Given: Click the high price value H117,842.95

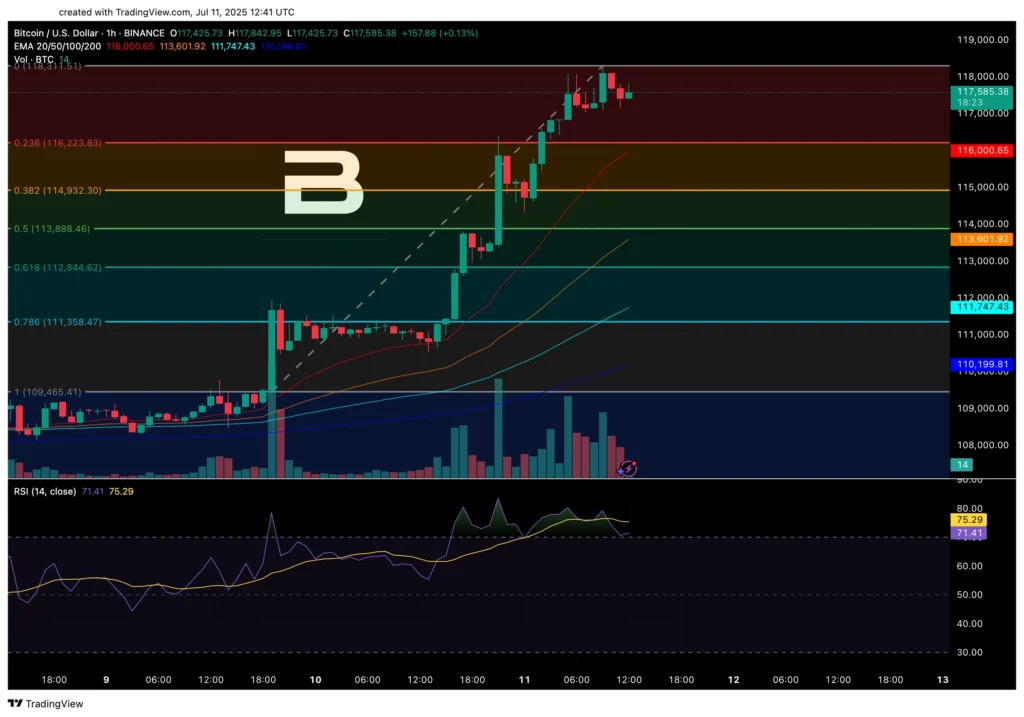Looking at the screenshot, I should (255, 33).
